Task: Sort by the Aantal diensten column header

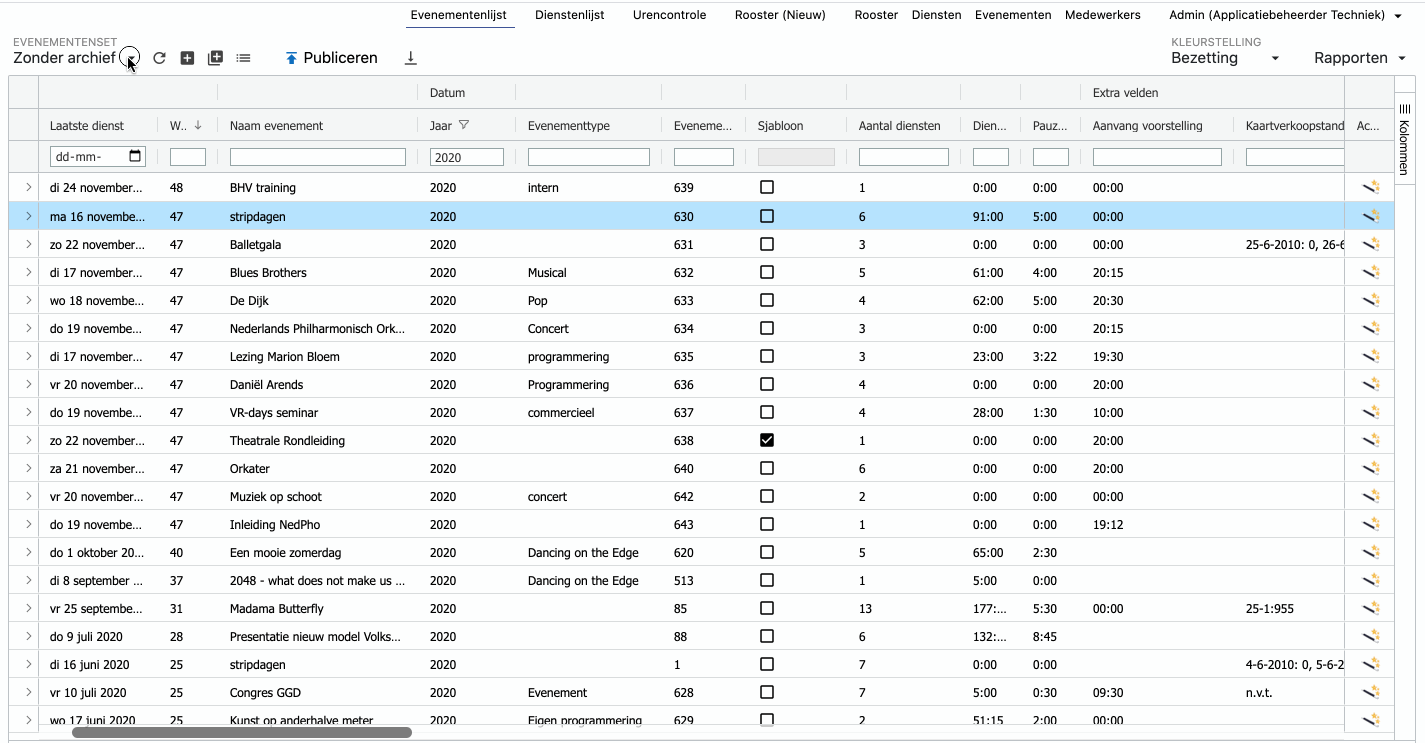Action: click(x=899, y=126)
